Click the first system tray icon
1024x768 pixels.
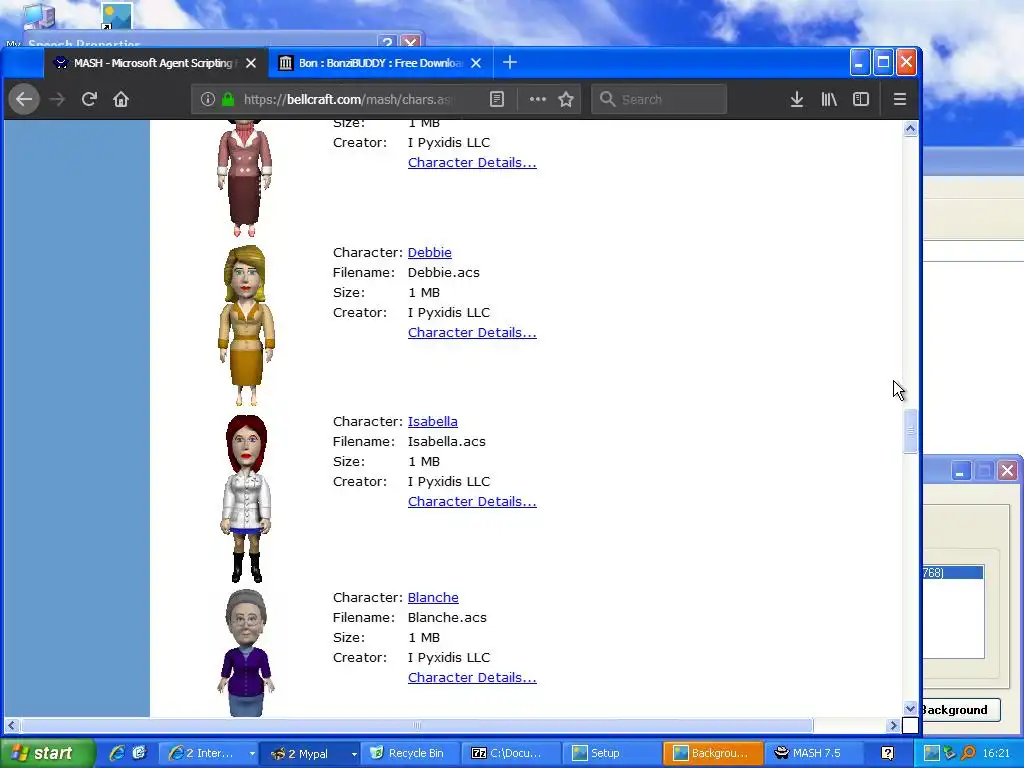pos(932,753)
